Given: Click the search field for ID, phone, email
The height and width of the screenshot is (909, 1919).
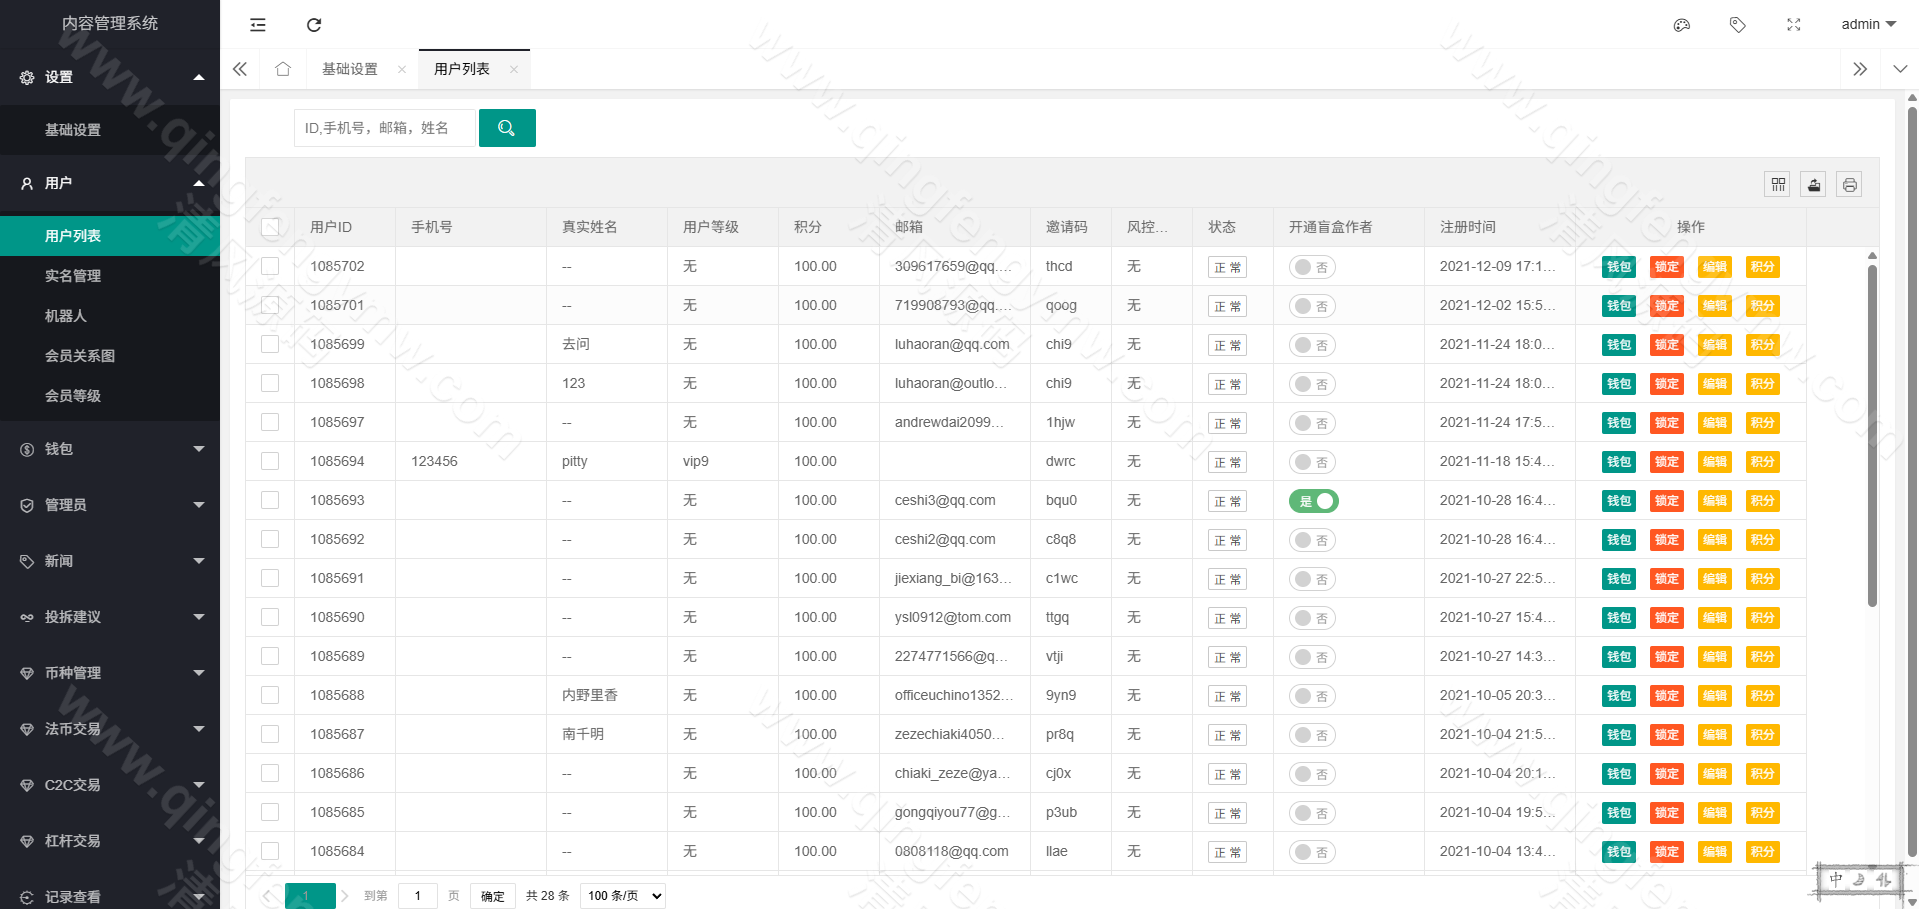Looking at the screenshot, I should pyautogui.click(x=384, y=128).
